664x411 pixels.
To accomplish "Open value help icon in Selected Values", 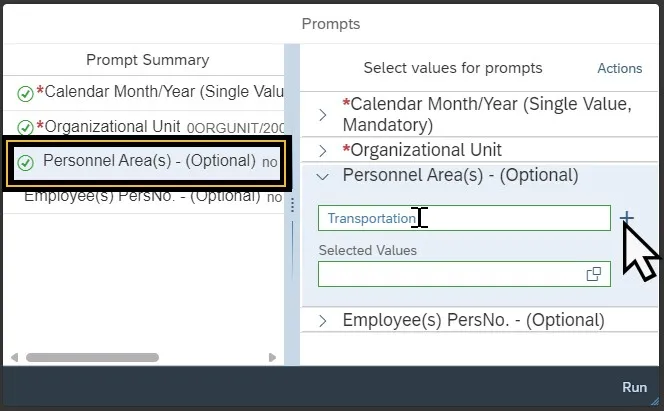I will coord(593,274).
